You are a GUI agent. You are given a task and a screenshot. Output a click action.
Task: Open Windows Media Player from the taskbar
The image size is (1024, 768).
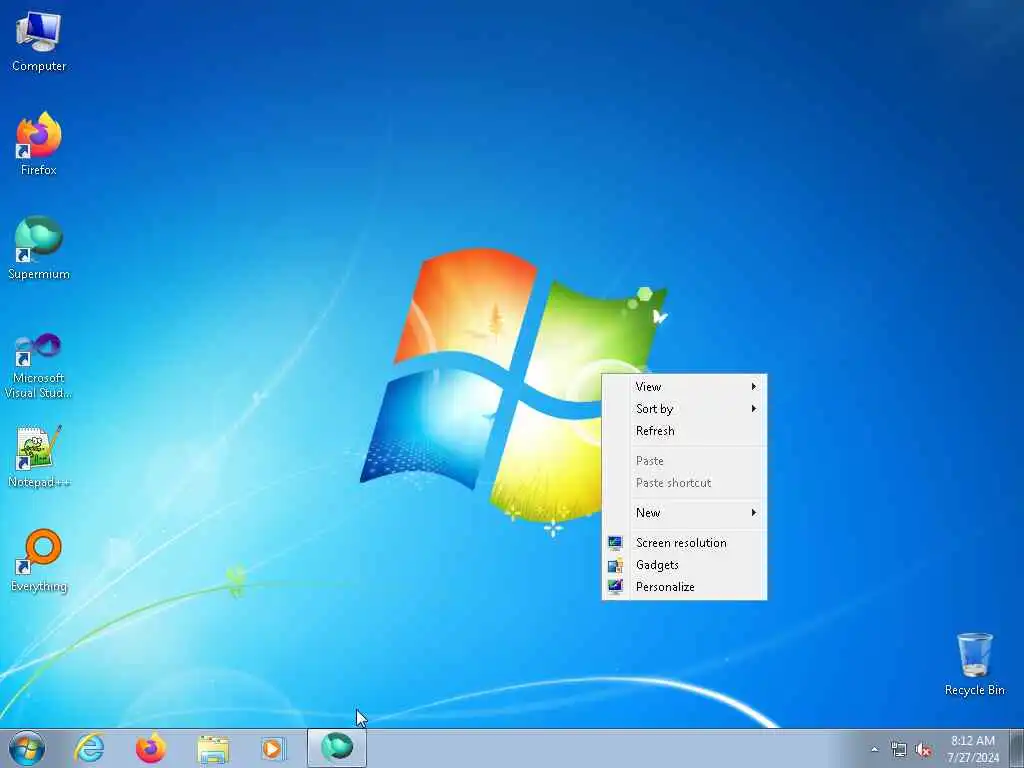pyautogui.click(x=273, y=748)
